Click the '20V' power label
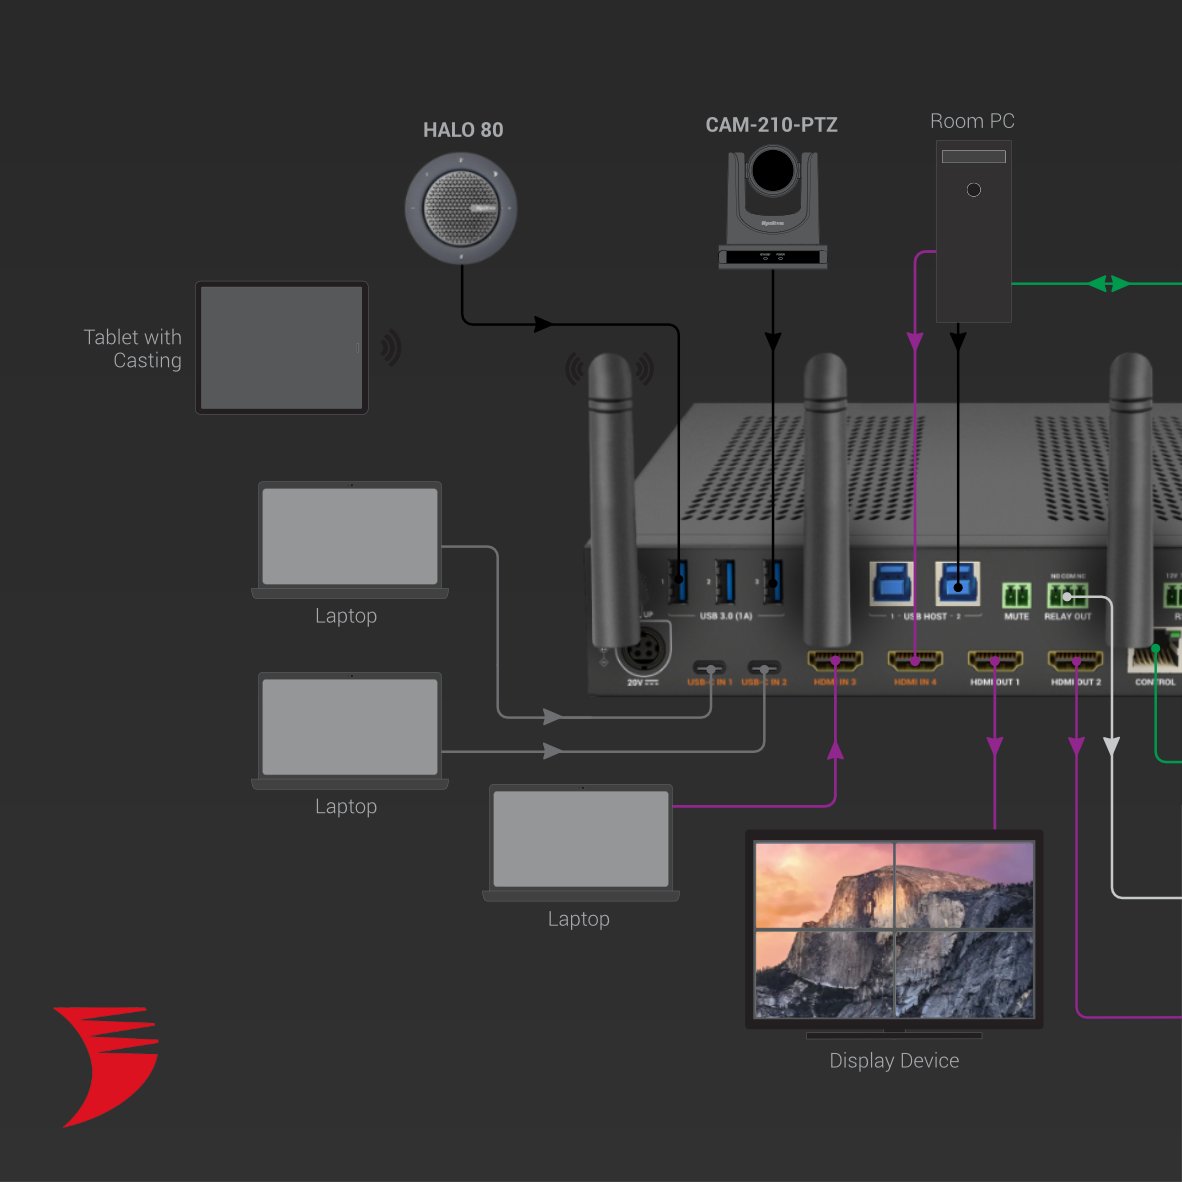Viewport: 1182px width, 1182px height. [642, 682]
